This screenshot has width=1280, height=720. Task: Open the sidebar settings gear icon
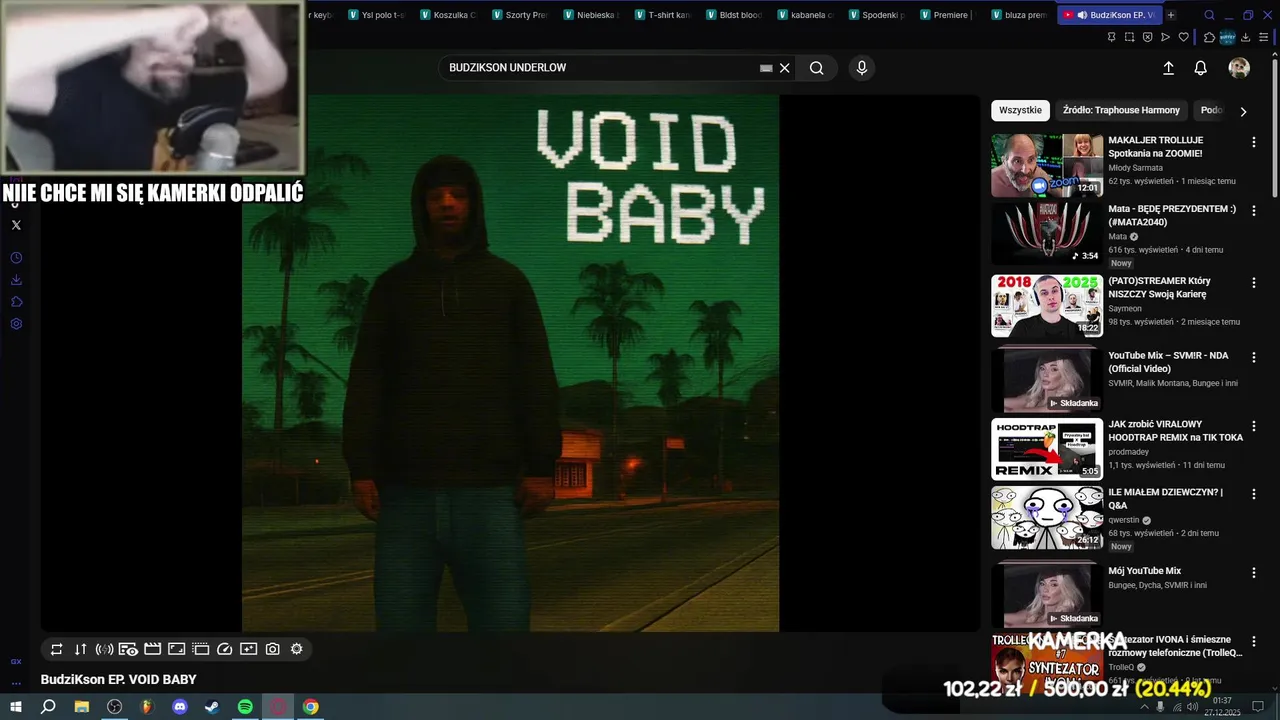pyautogui.click(x=16, y=324)
